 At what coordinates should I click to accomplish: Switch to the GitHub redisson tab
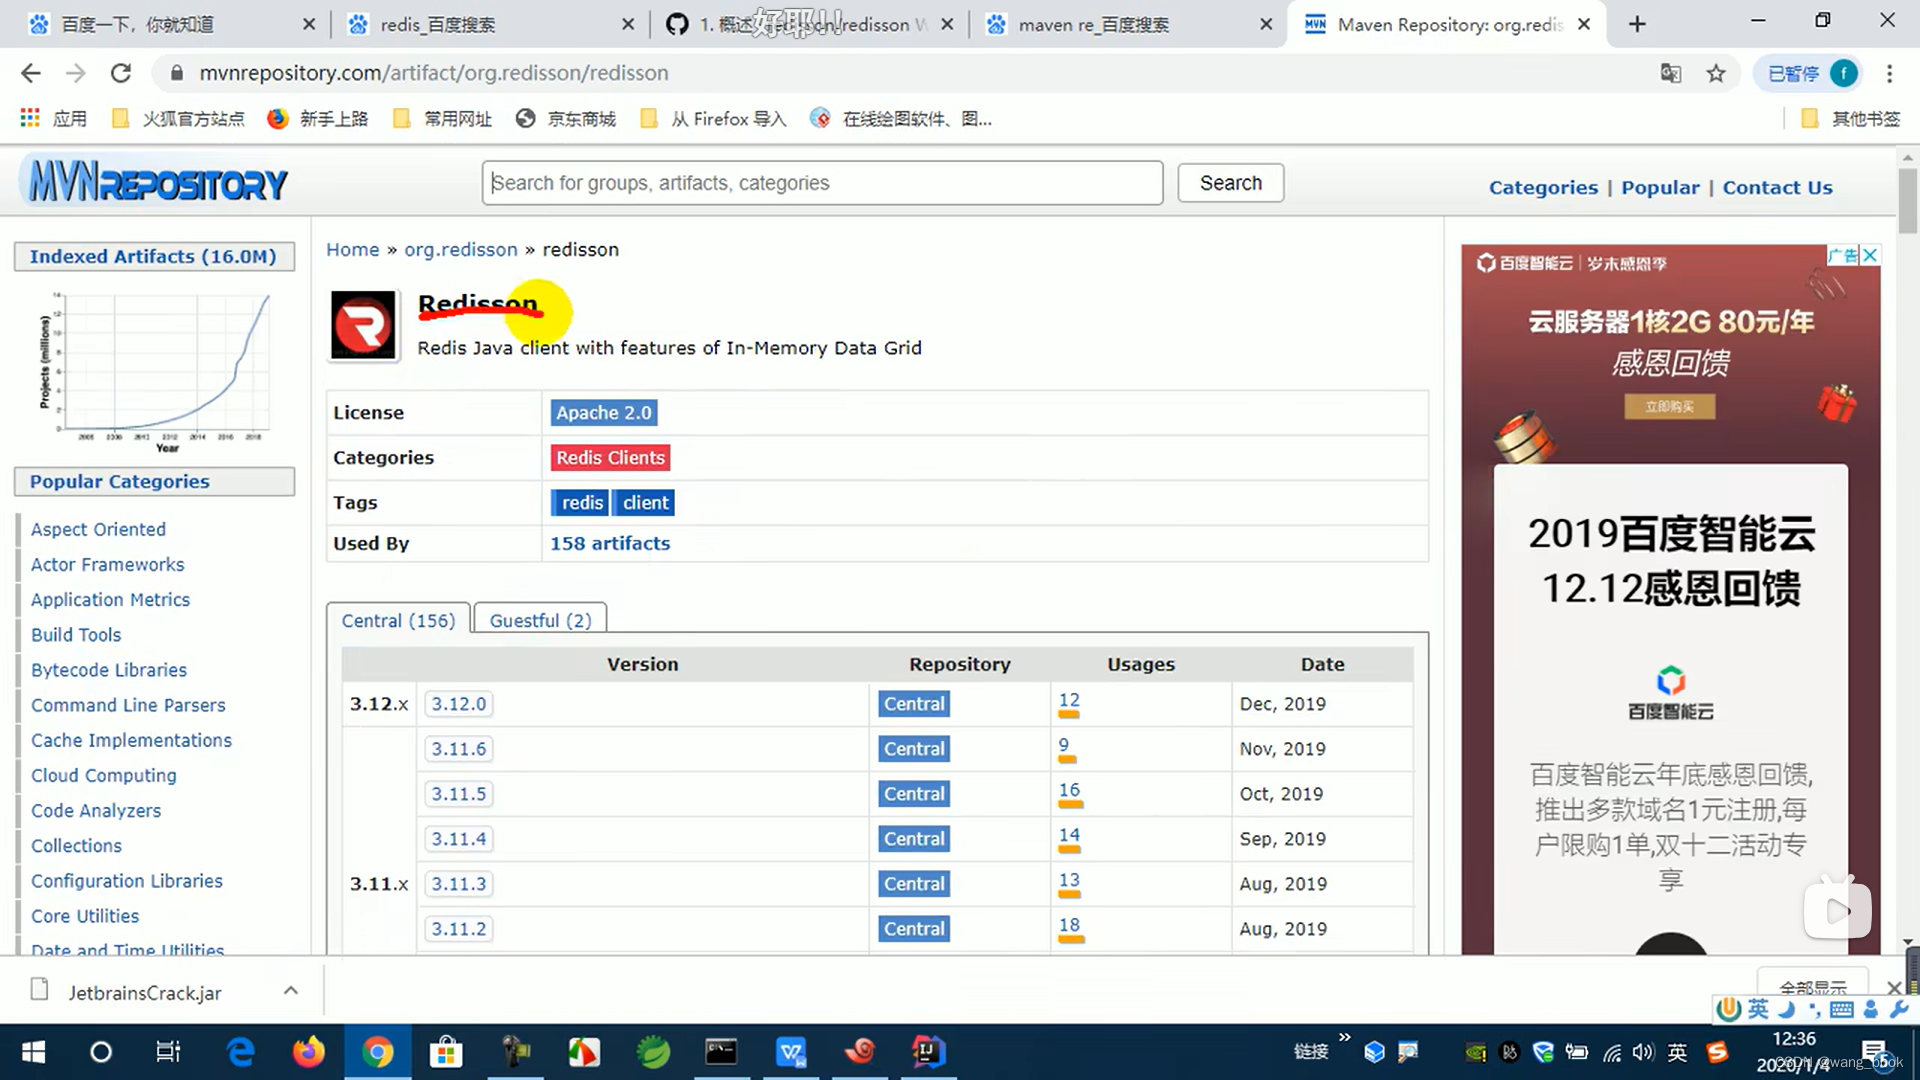pos(808,24)
